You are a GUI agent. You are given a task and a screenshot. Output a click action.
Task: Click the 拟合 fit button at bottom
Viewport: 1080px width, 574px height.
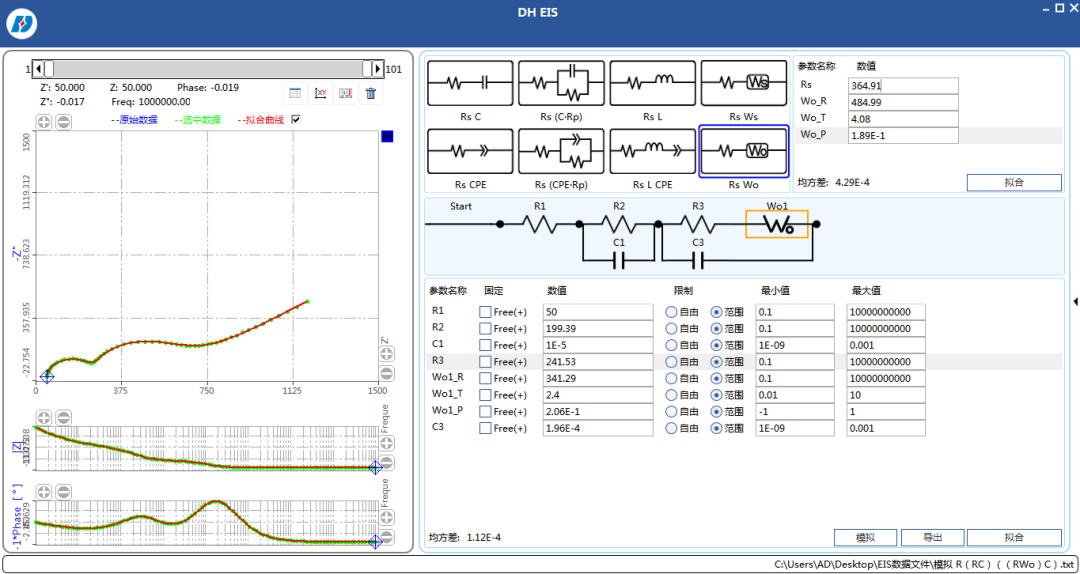pyautogui.click(x=1014, y=537)
